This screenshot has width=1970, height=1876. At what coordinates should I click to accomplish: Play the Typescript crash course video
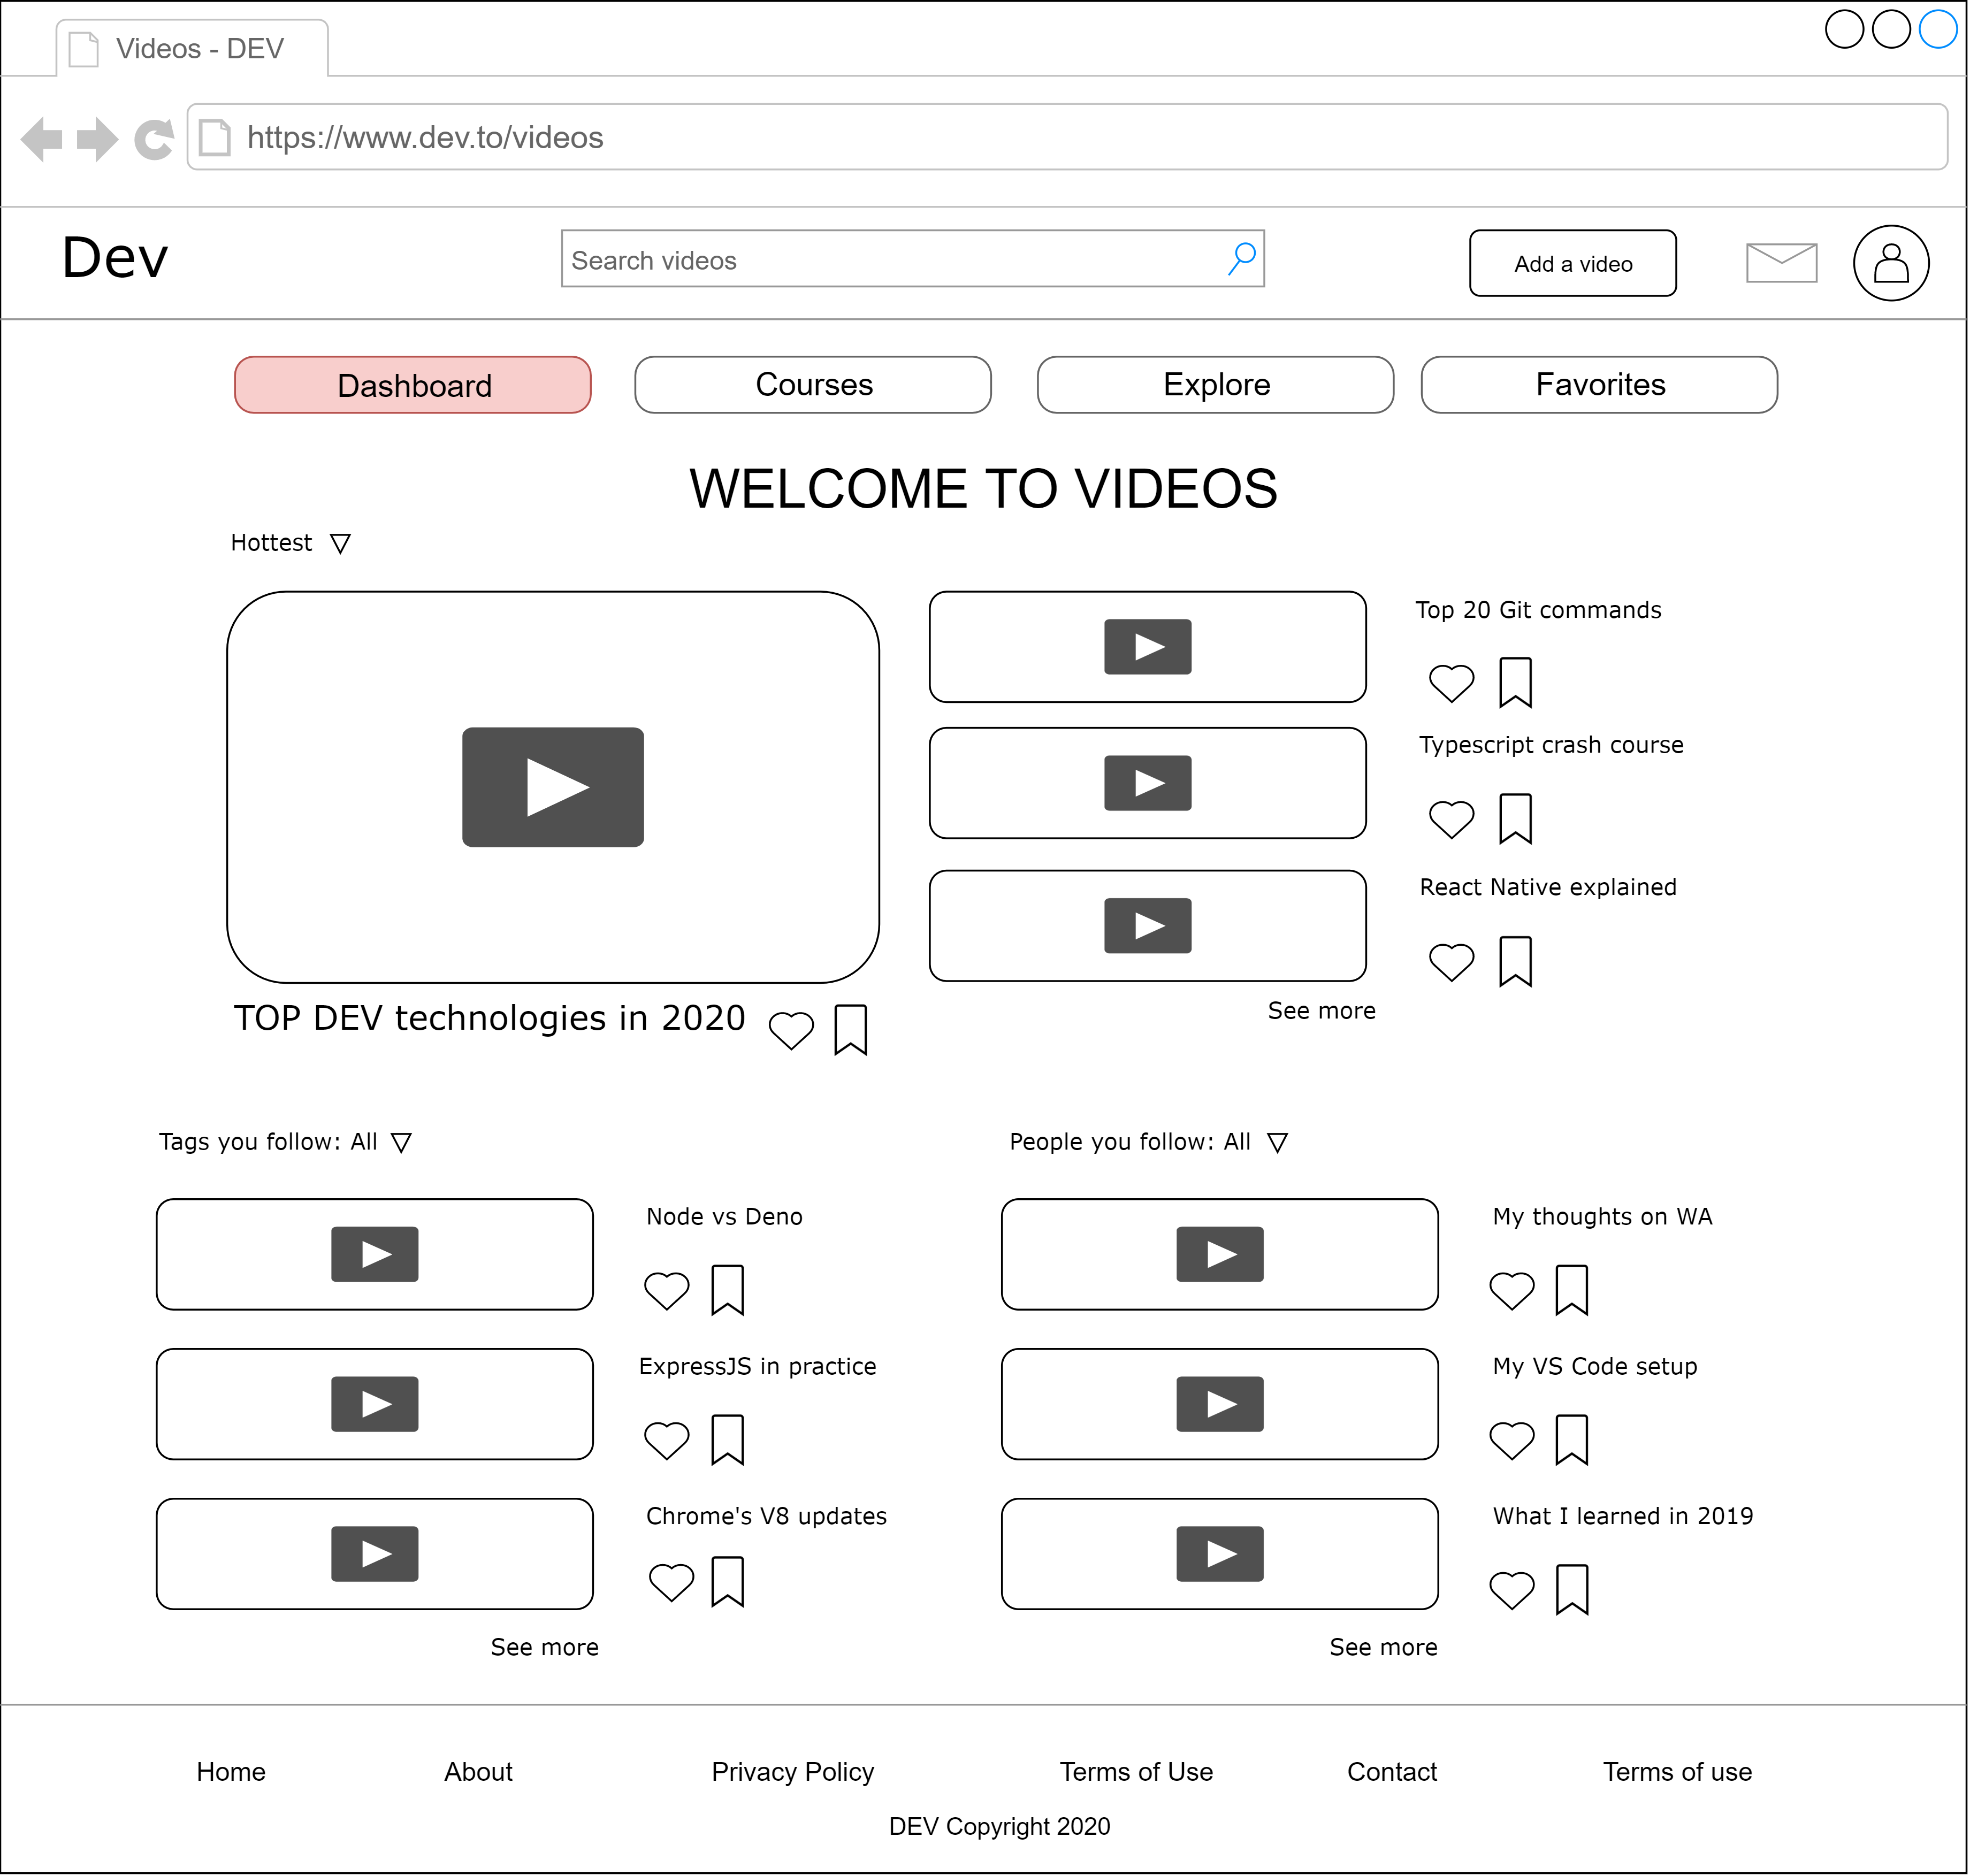click(x=1148, y=783)
